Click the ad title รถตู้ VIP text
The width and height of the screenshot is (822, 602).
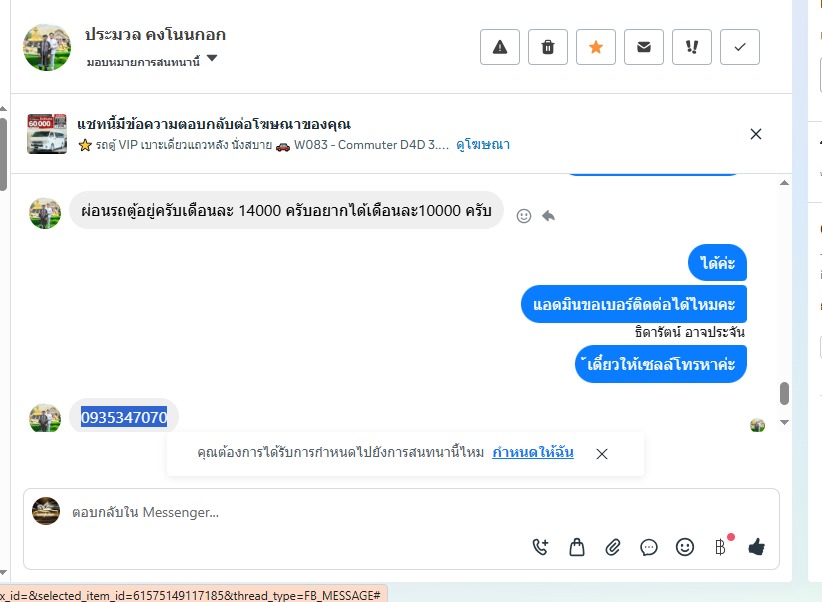[264, 145]
